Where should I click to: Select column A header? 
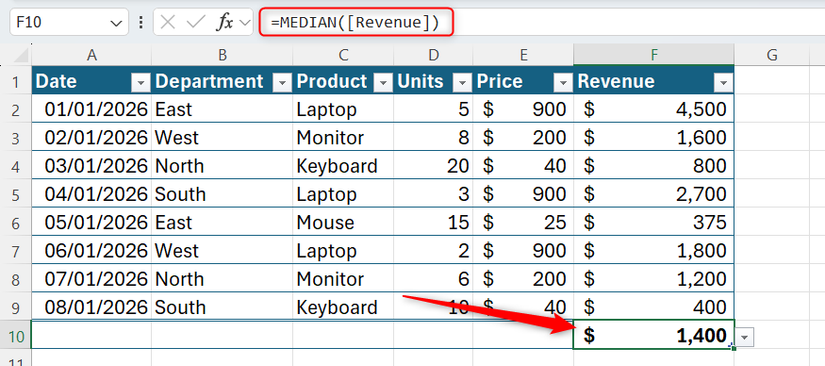(92, 55)
